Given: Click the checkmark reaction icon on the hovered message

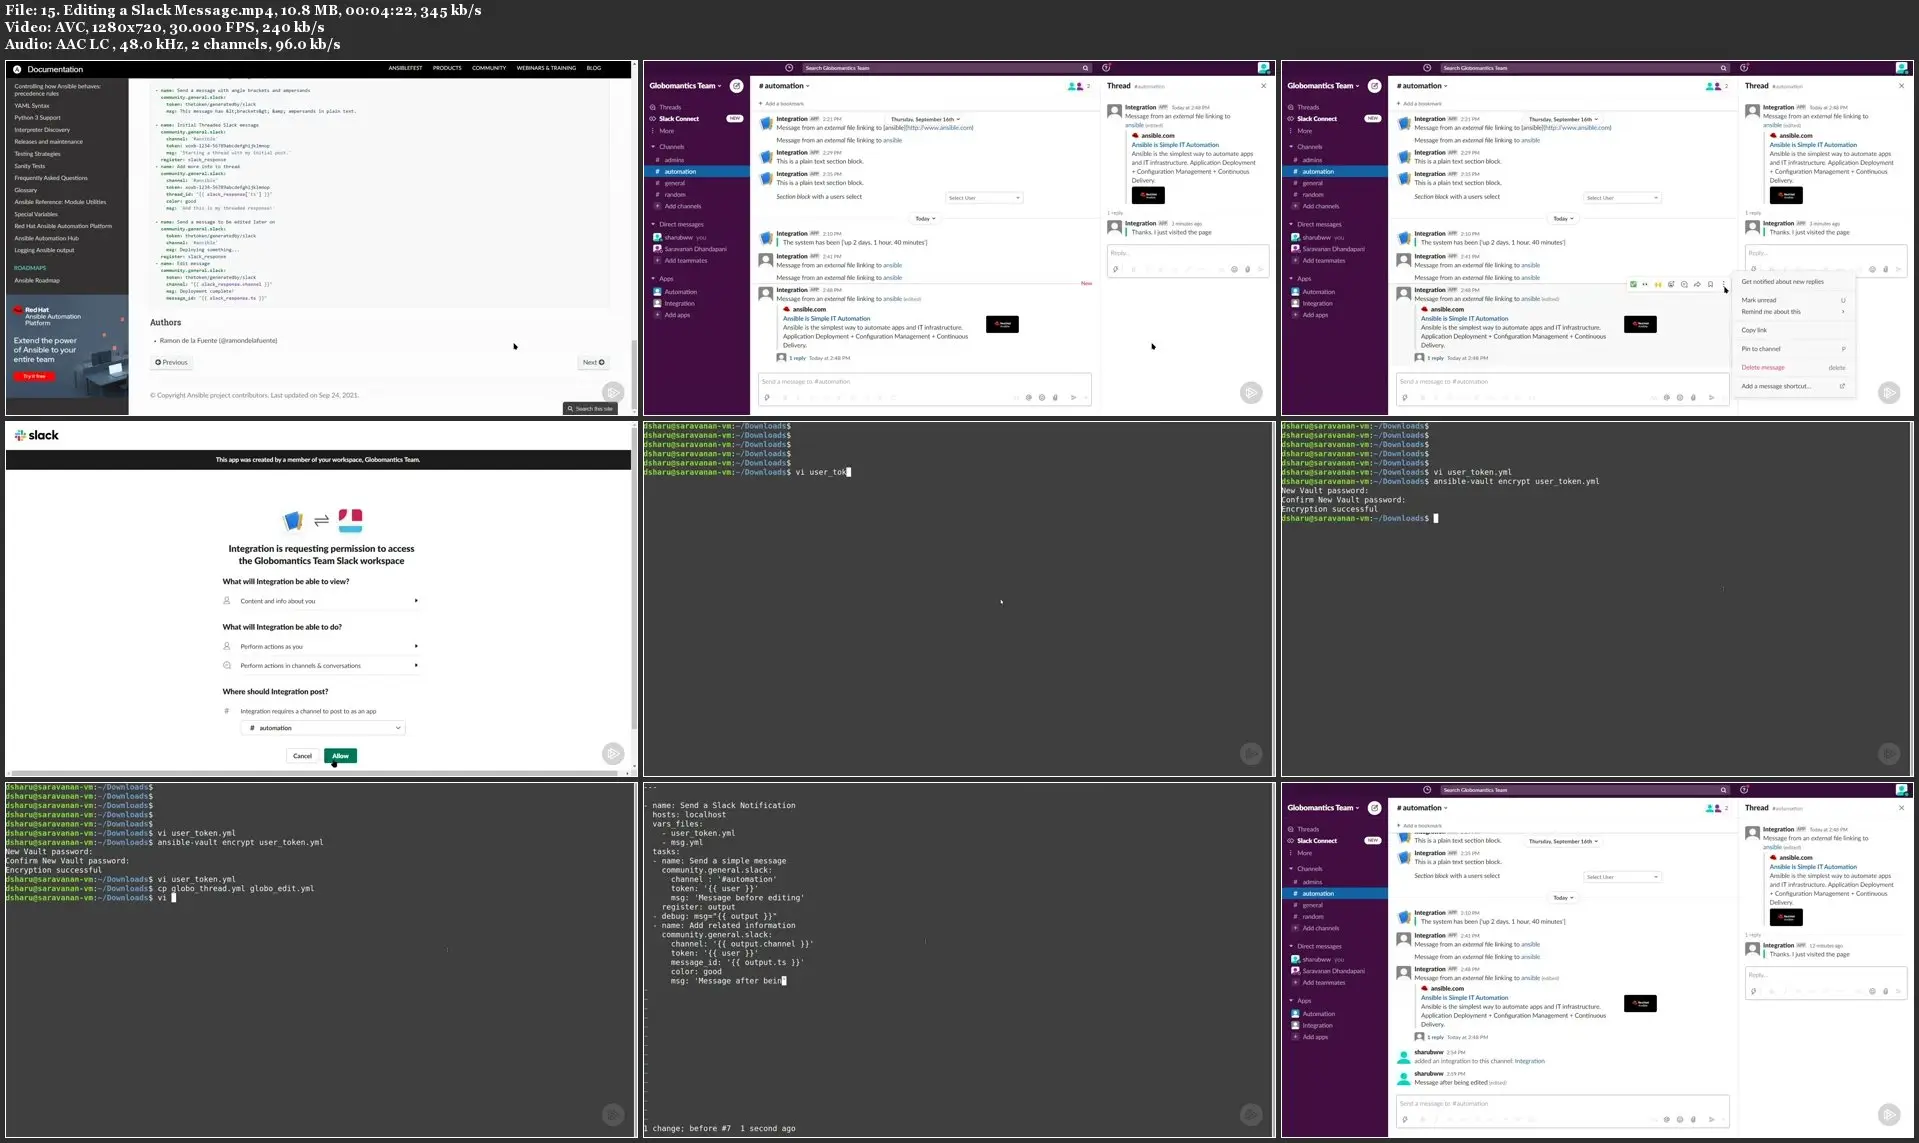Looking at the screenshot, I should tap(1633, 284).
